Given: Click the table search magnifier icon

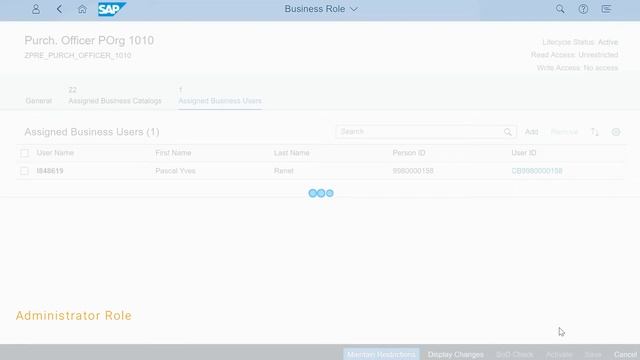Looking at the screenshot, I should [x=508, y=132].
